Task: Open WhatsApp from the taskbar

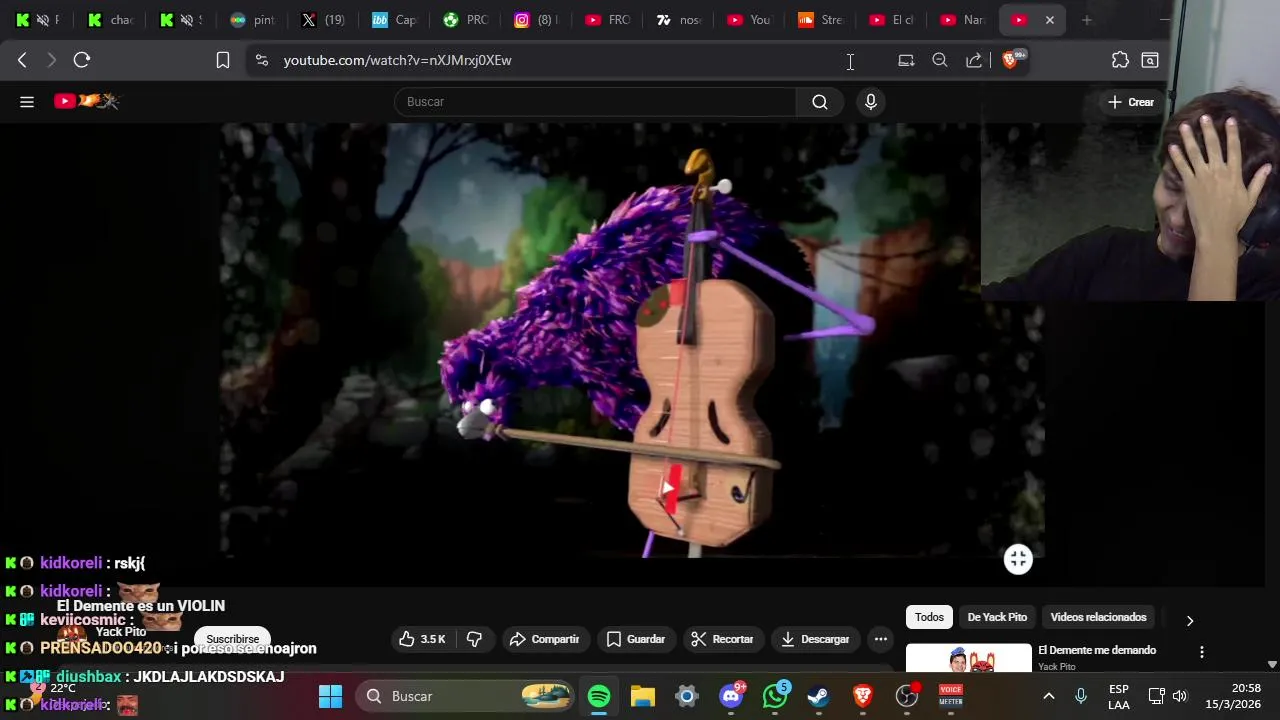Action: pos(775,696)
